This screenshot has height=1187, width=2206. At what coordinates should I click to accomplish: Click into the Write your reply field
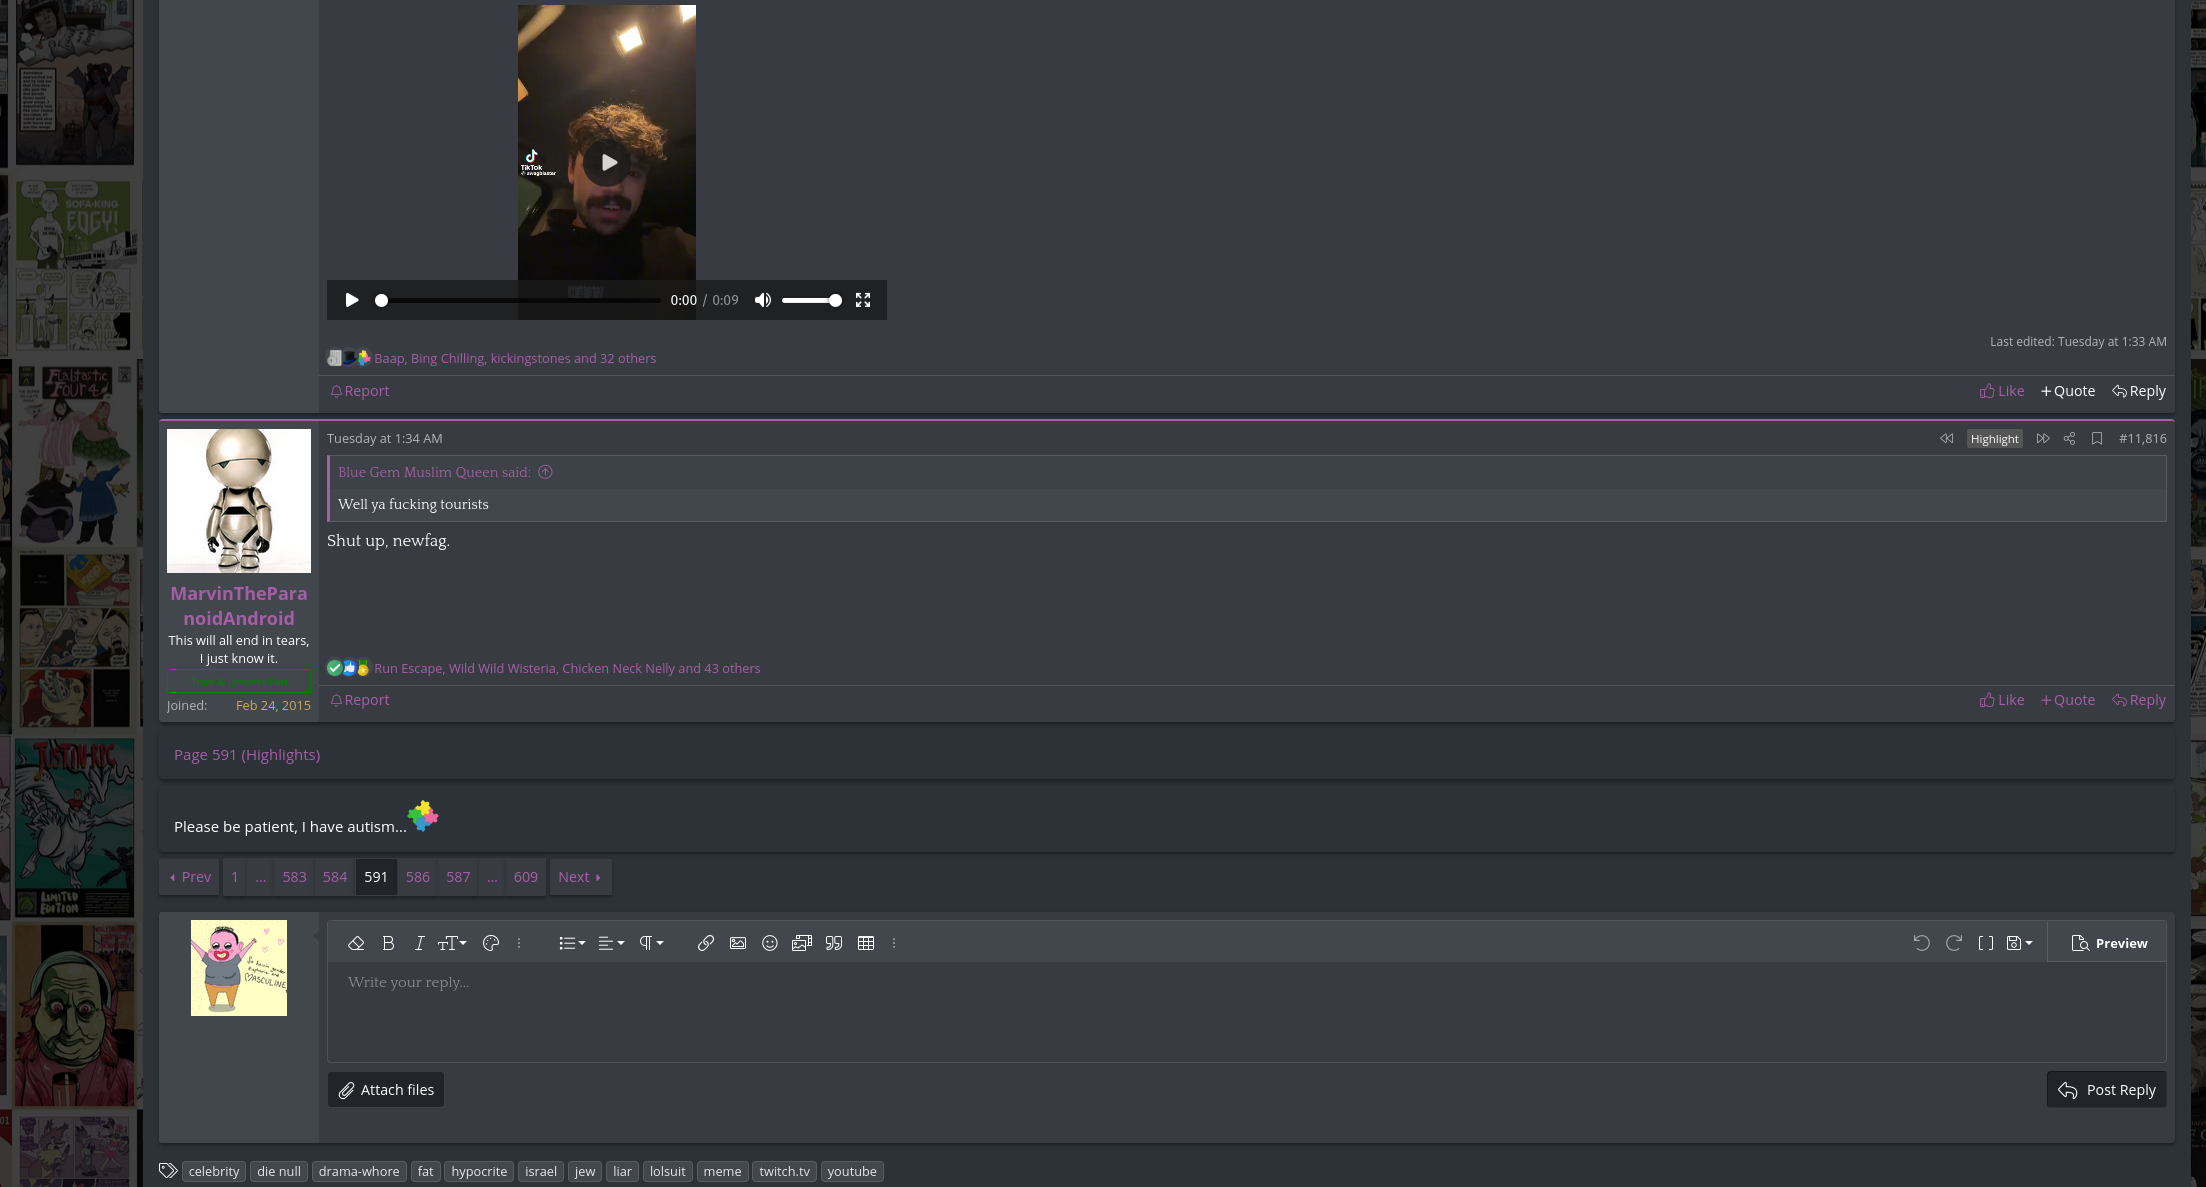pos(1246,1011)
